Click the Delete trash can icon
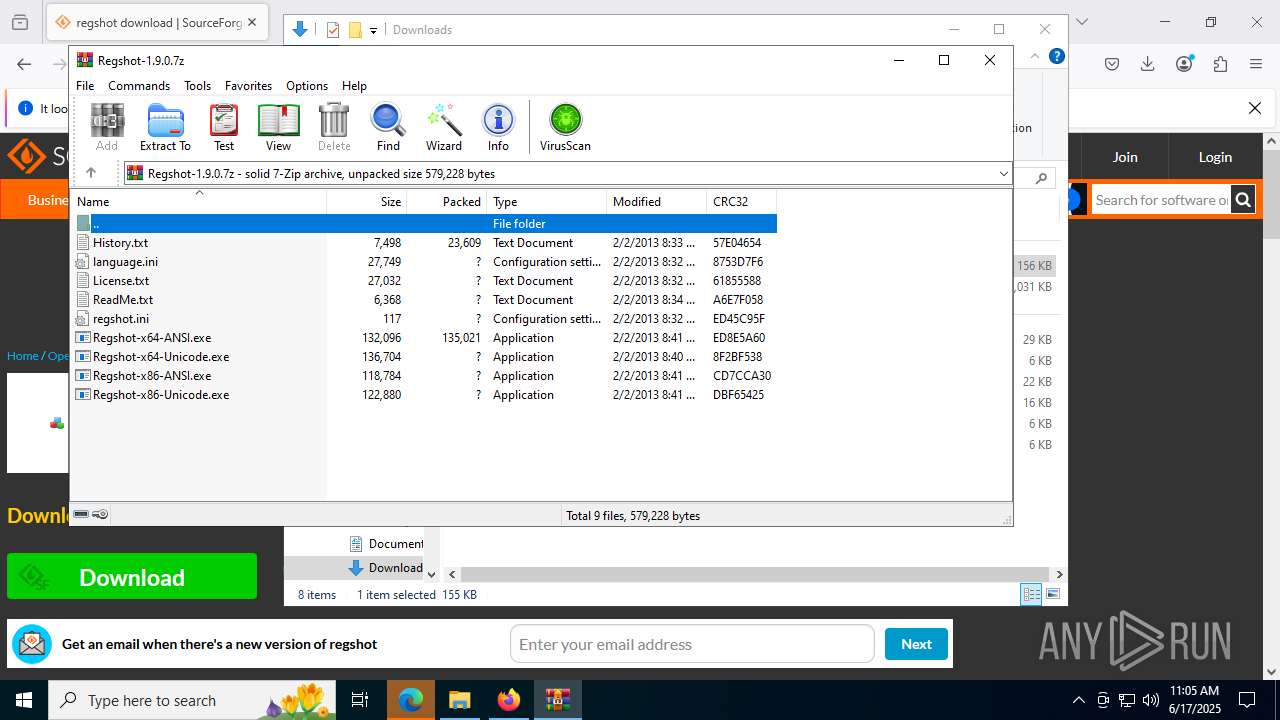This screenshot has width=1280, height=720. (x=334, y=127)
